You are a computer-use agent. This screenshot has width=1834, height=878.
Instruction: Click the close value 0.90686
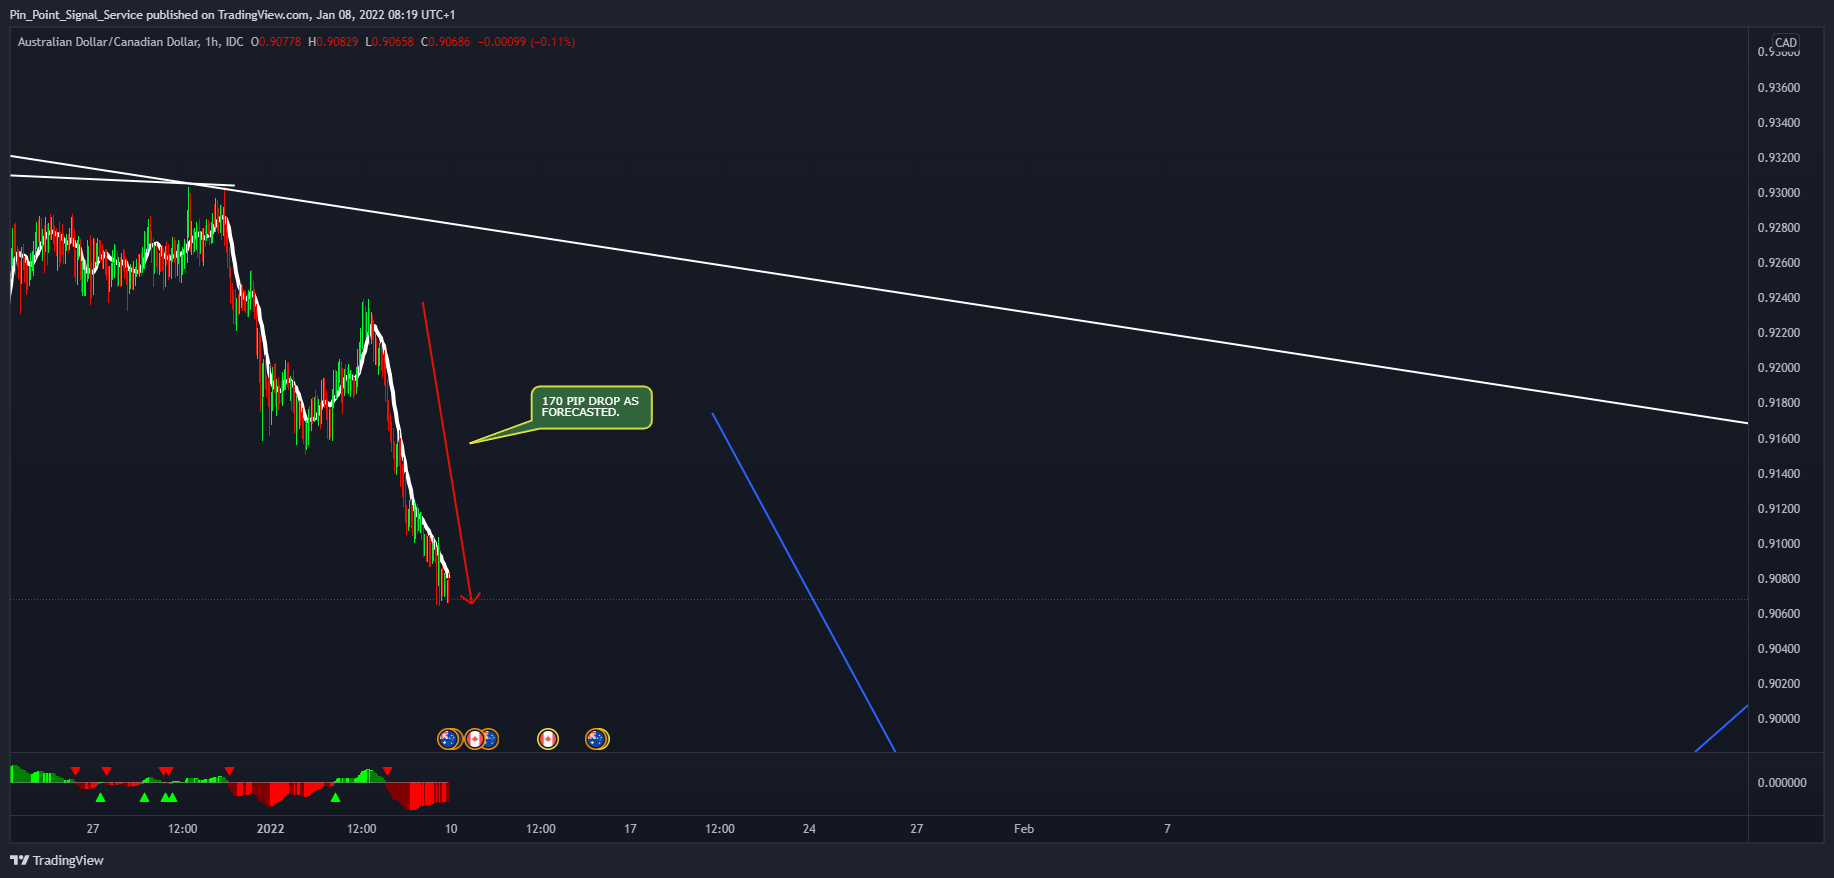[x=448, y=42]
